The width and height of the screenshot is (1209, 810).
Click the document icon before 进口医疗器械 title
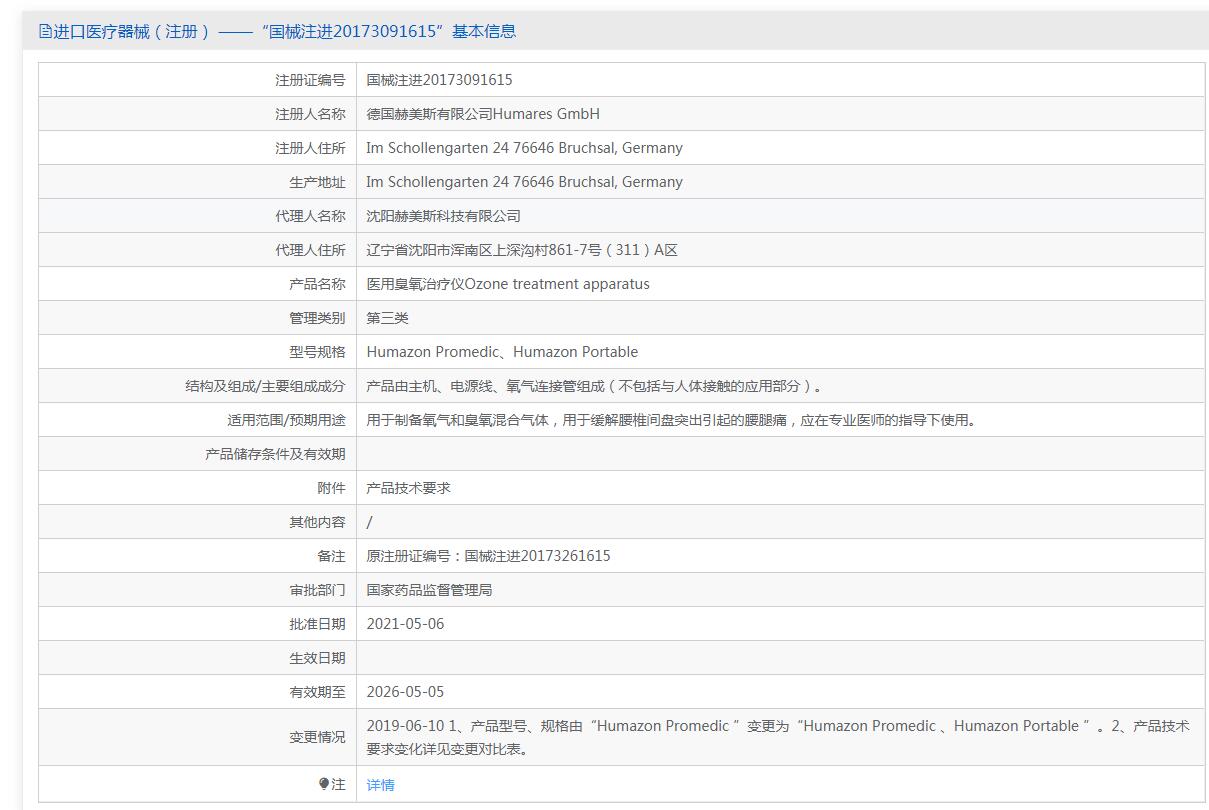click(45, 31)
